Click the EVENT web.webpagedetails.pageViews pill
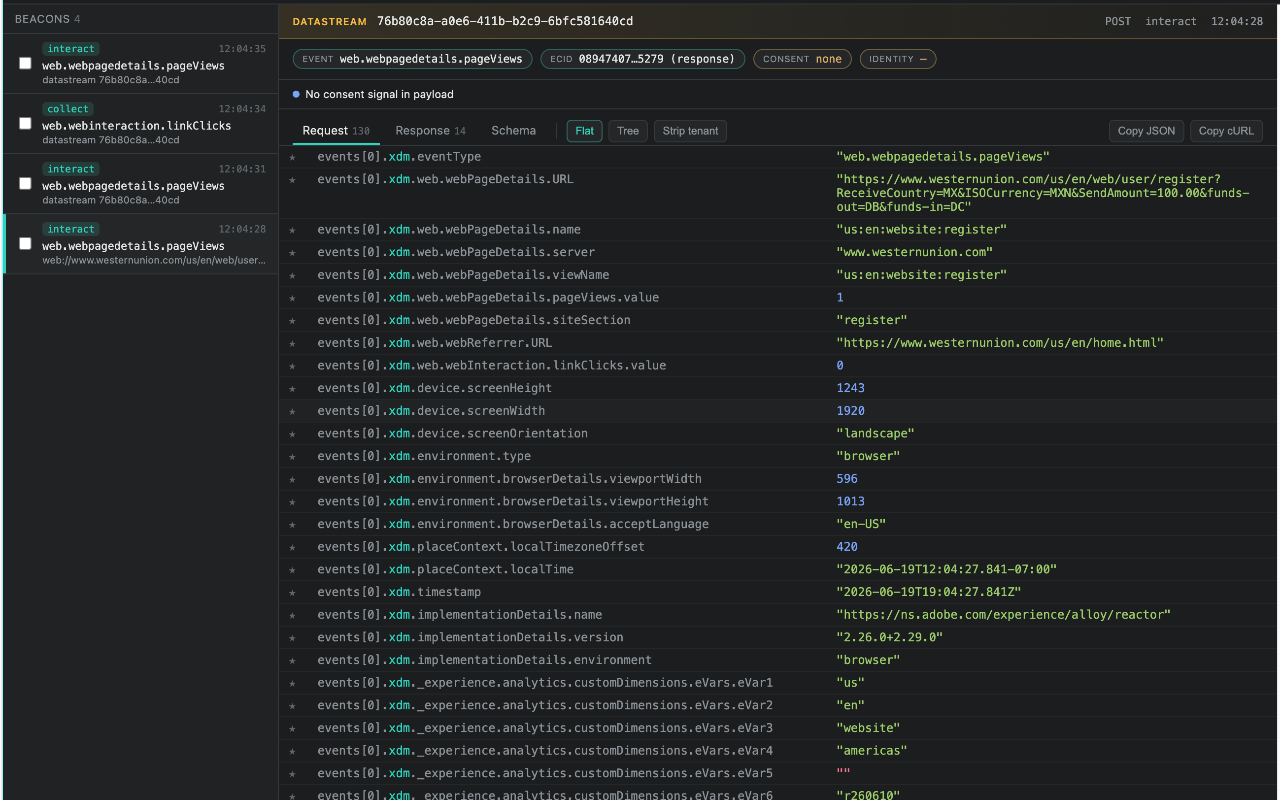1280x800 pixels. point(413,59)
